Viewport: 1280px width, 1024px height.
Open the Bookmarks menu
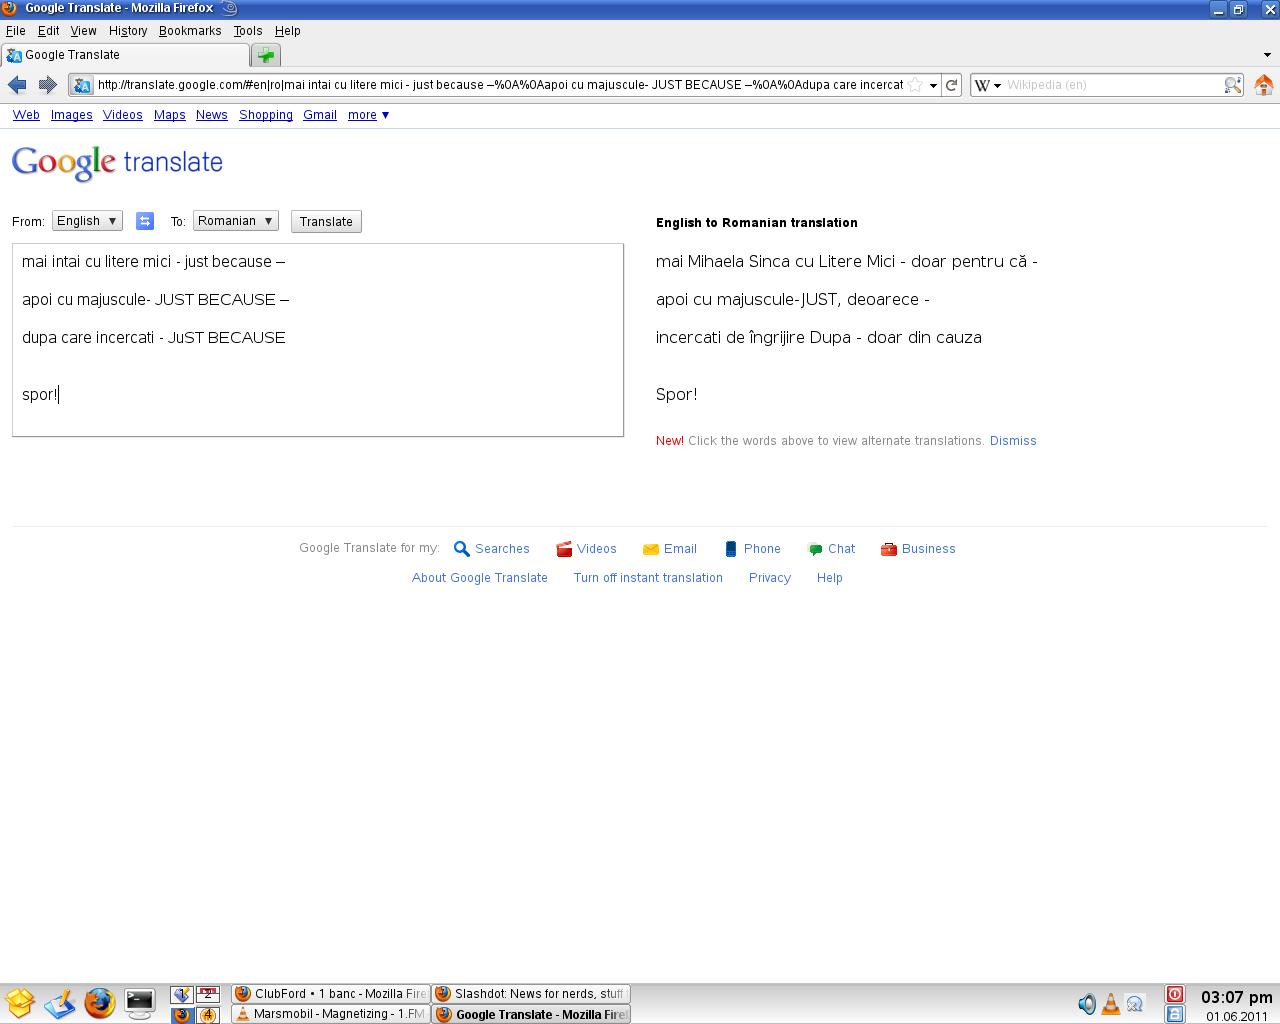pos(190,31)
